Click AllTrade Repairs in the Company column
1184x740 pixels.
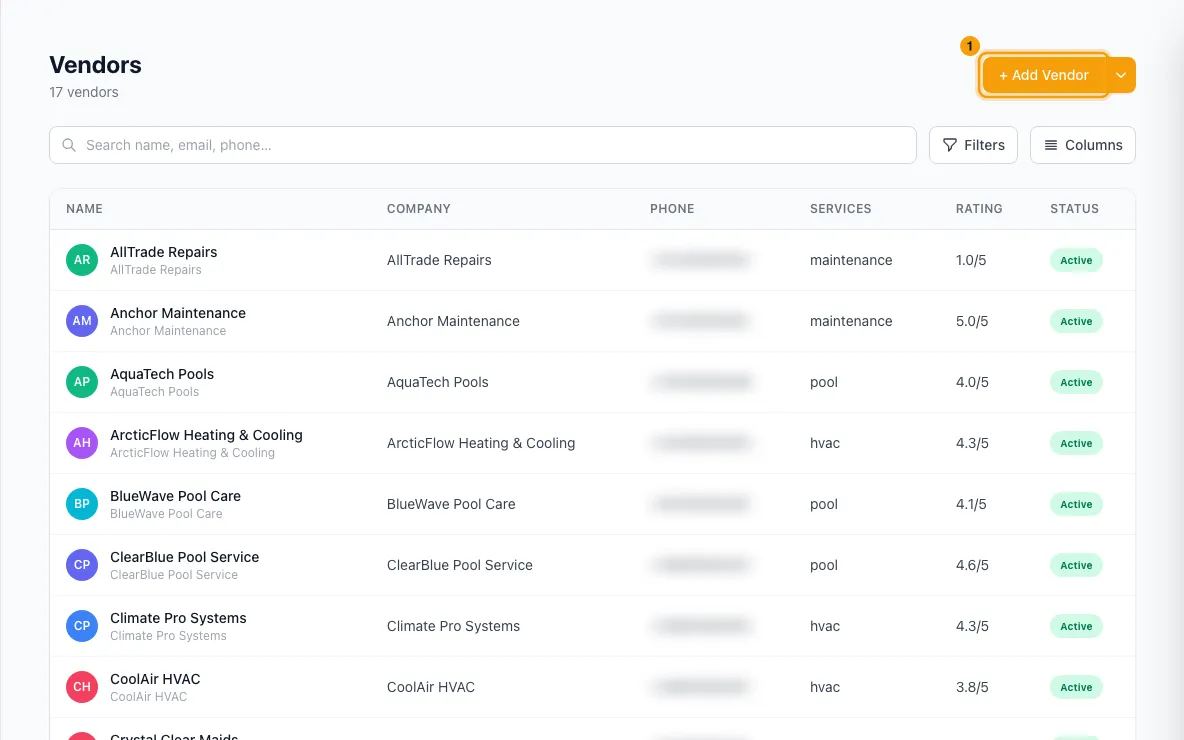(439, 261)
